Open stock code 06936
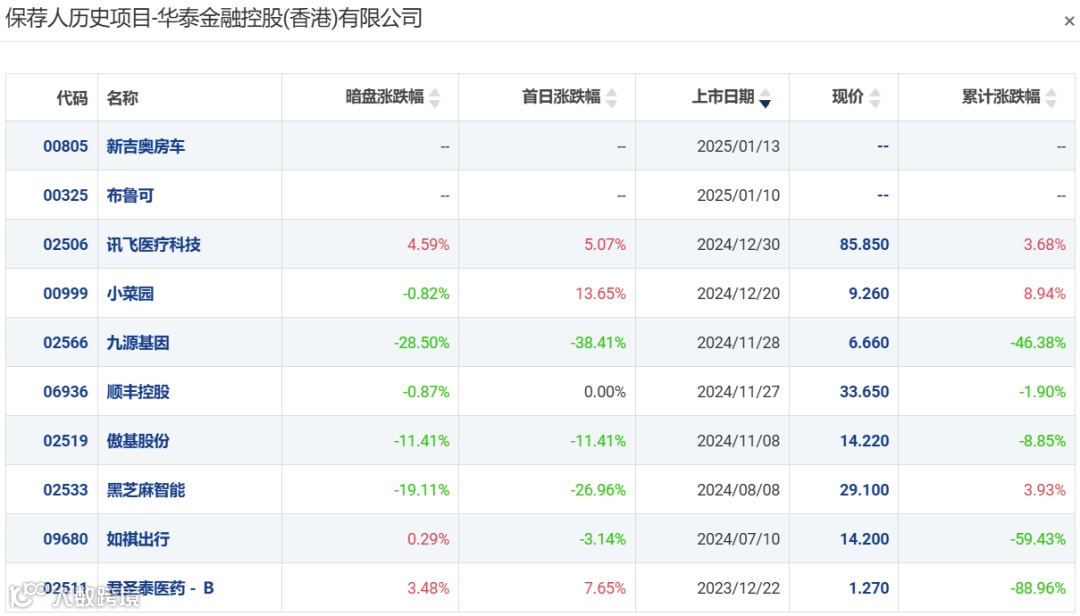The height and width of the screenshot is (616, 1080). (x=65, y=391)
